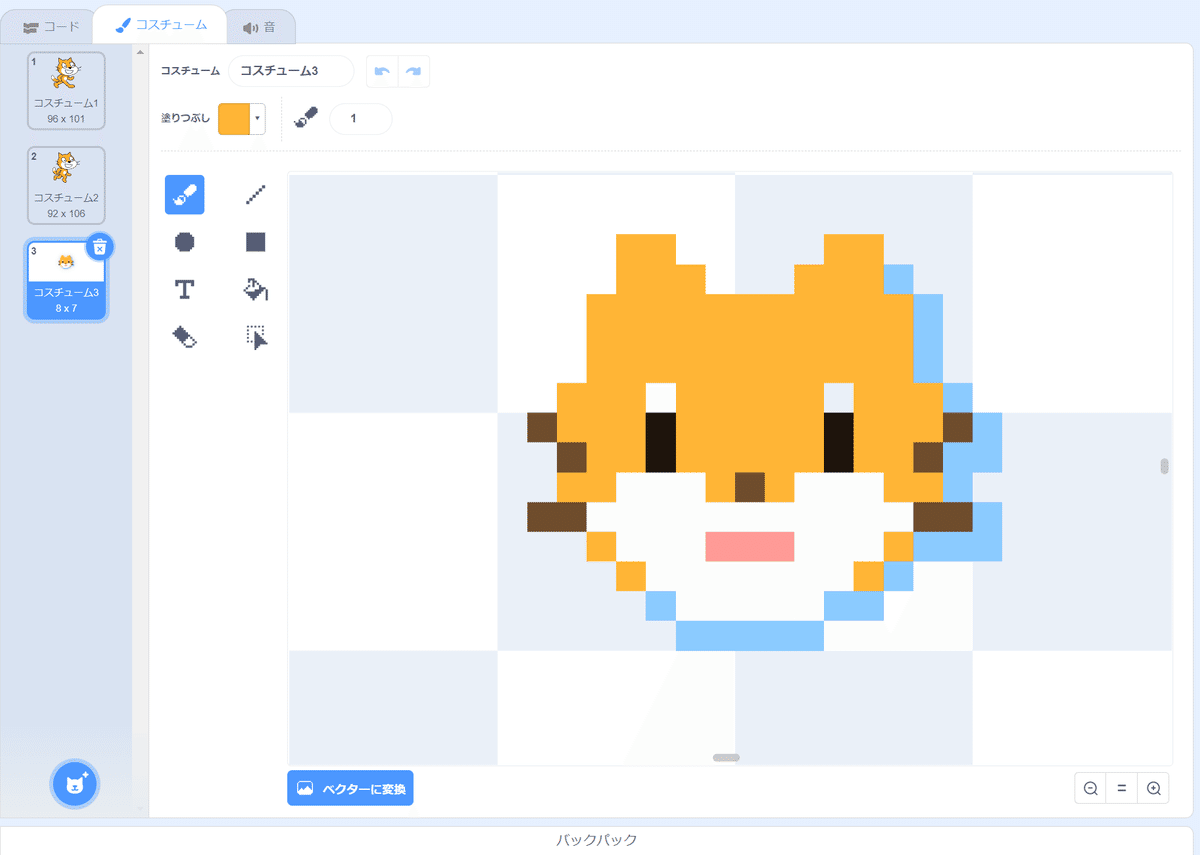Click the 塗りつぶし label
This screenshot has width=1200, height=855.
coord(186,119)
